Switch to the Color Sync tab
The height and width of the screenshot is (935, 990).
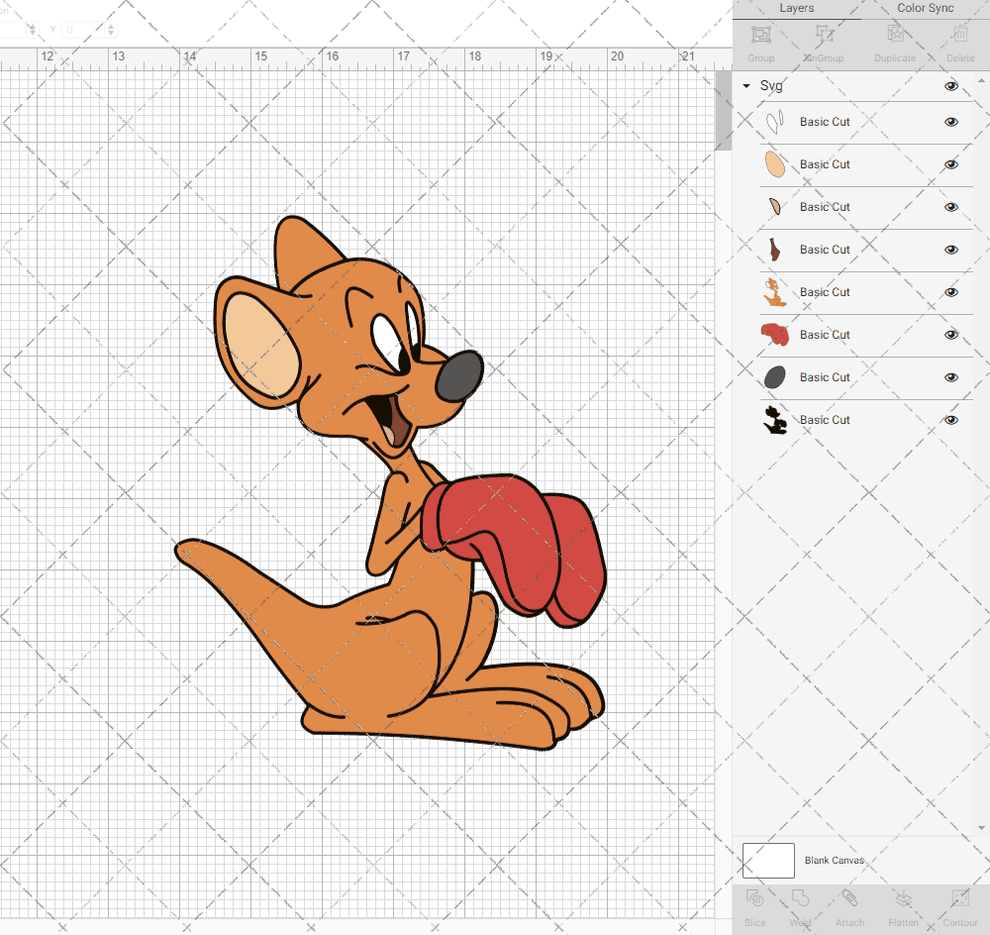(924, 8)
